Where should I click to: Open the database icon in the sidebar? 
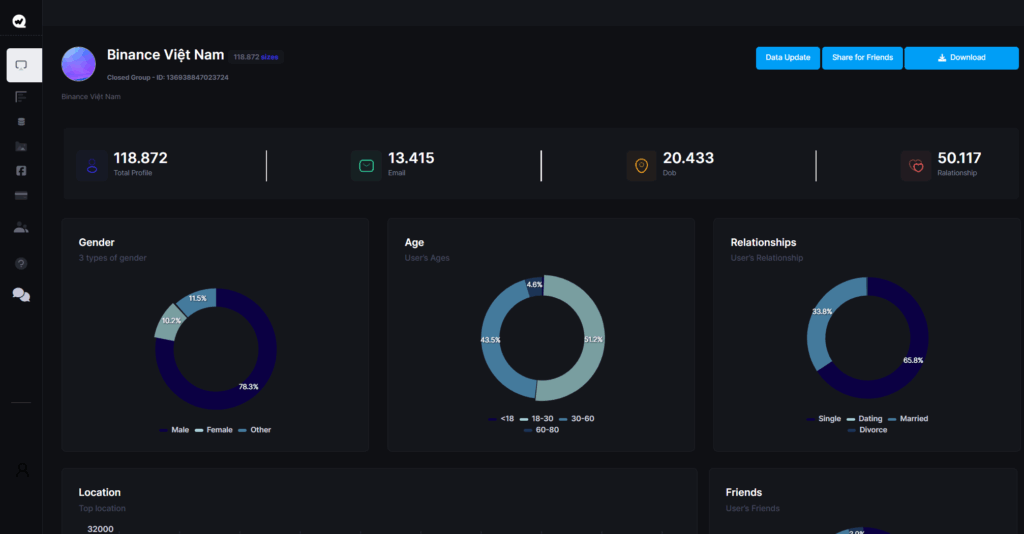[21, 121]
